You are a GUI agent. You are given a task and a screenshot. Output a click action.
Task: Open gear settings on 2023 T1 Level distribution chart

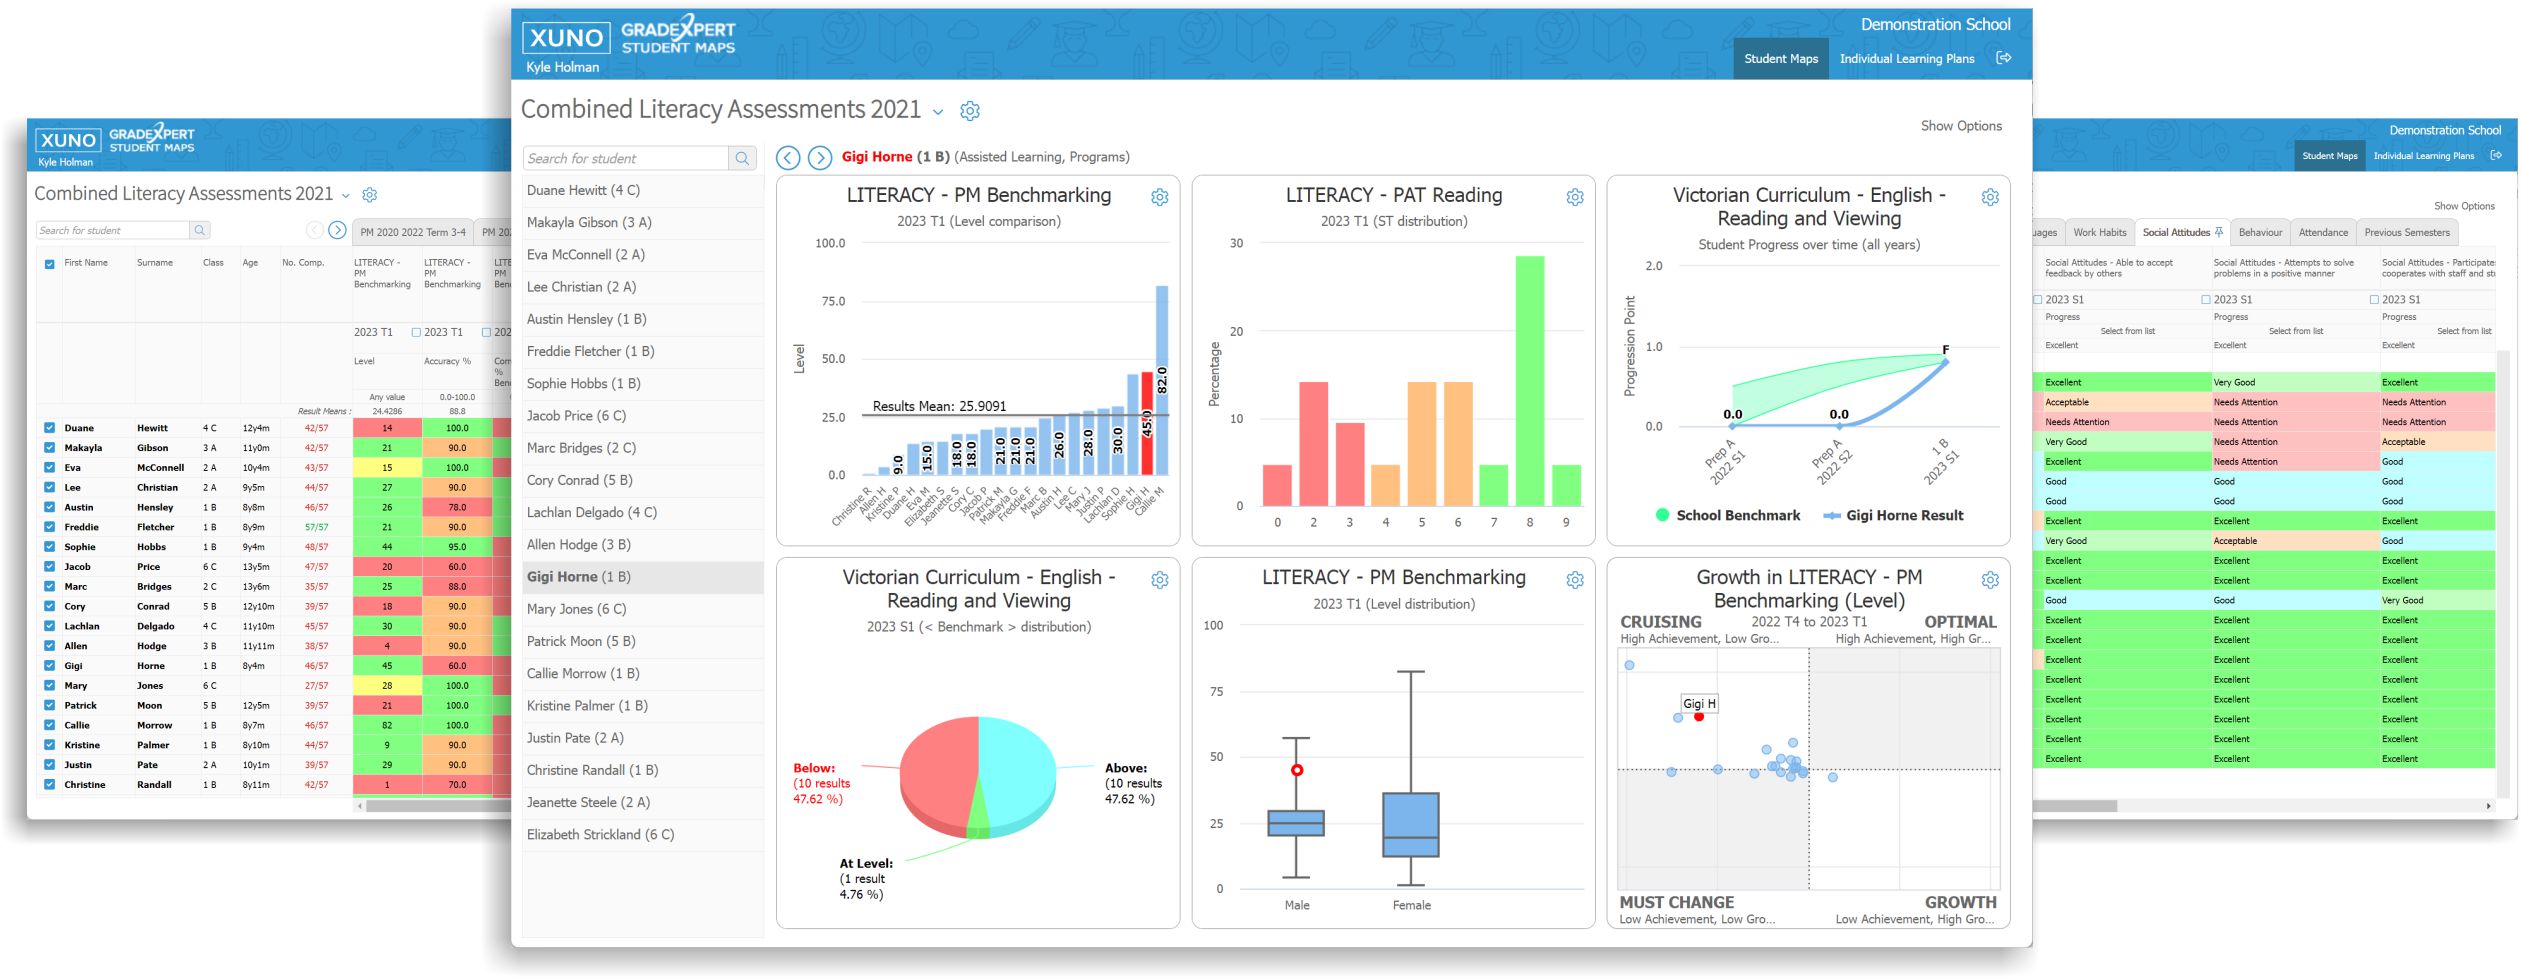(x=1575, y=580)
